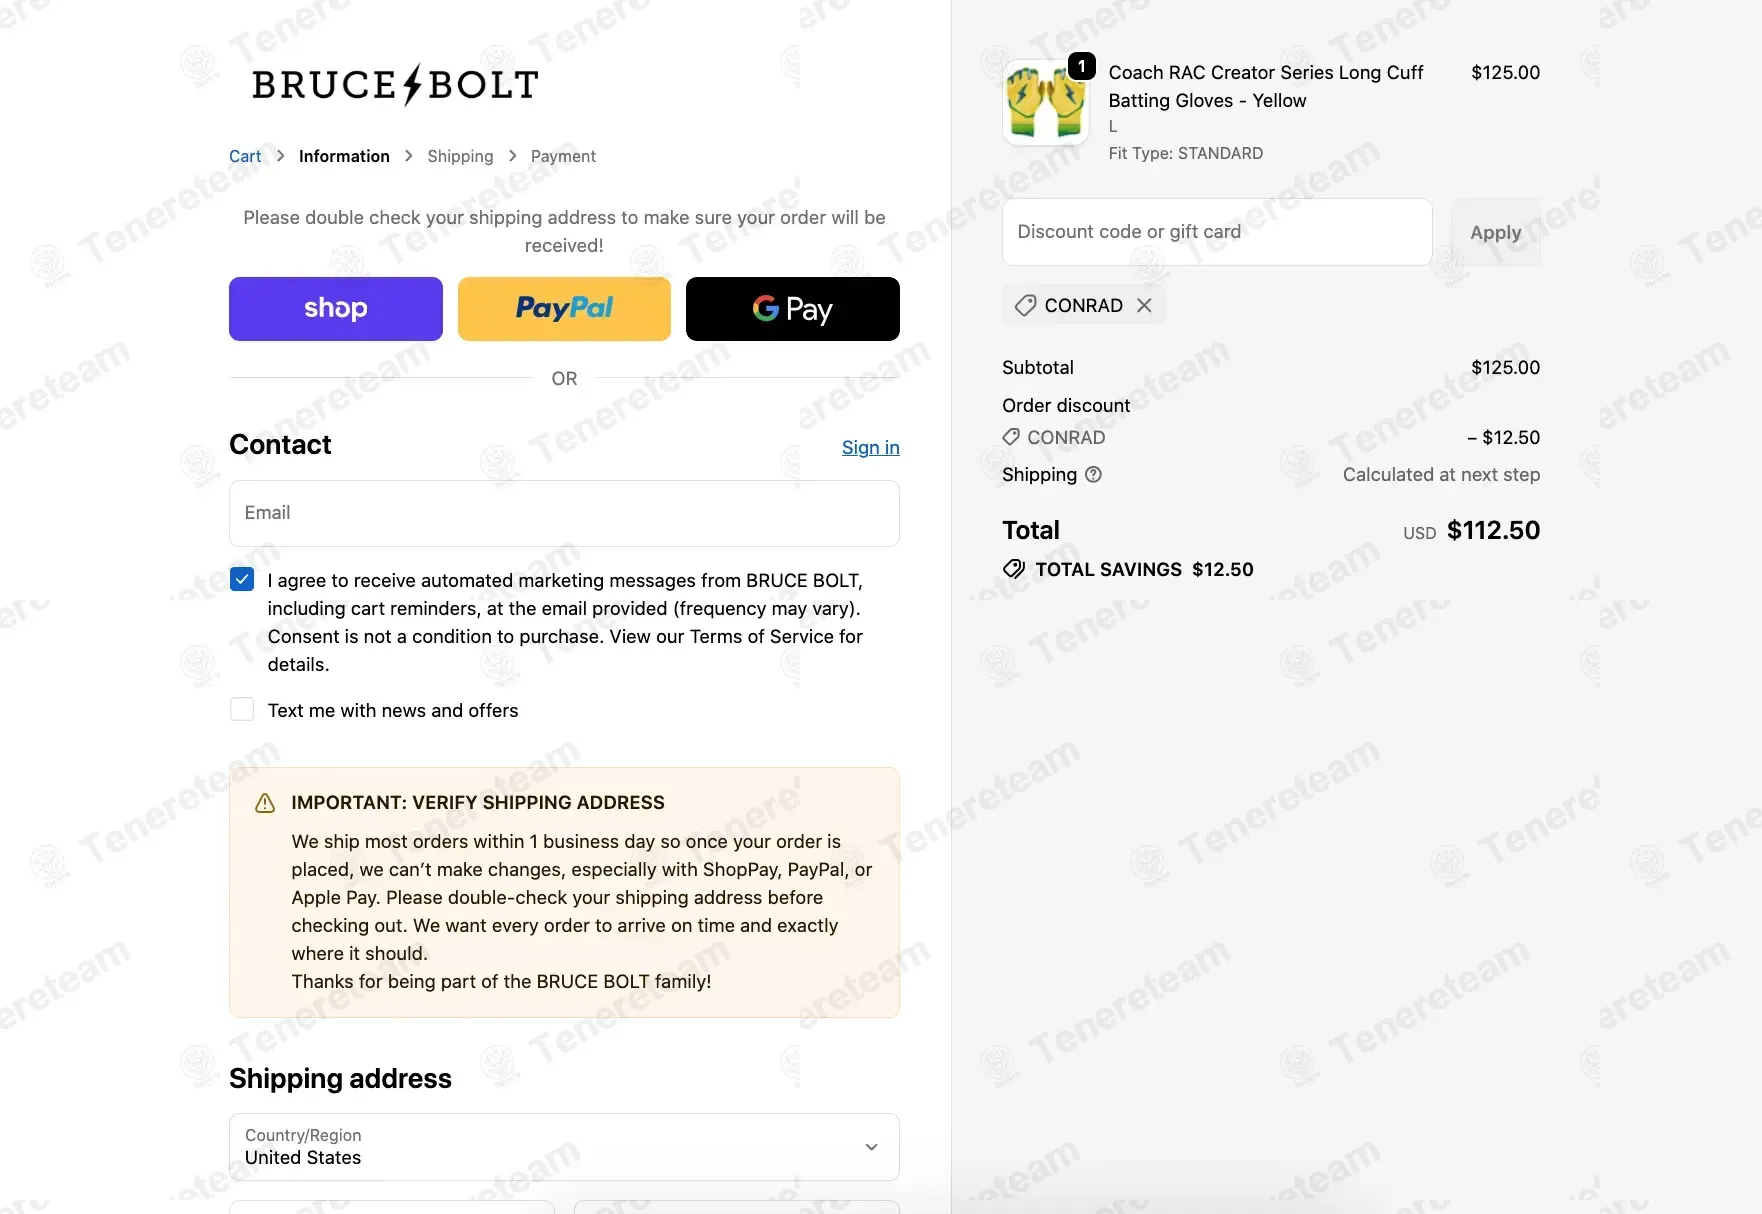
Task: Select the Shipping breadcrumb step
Action: coord(460,156)
